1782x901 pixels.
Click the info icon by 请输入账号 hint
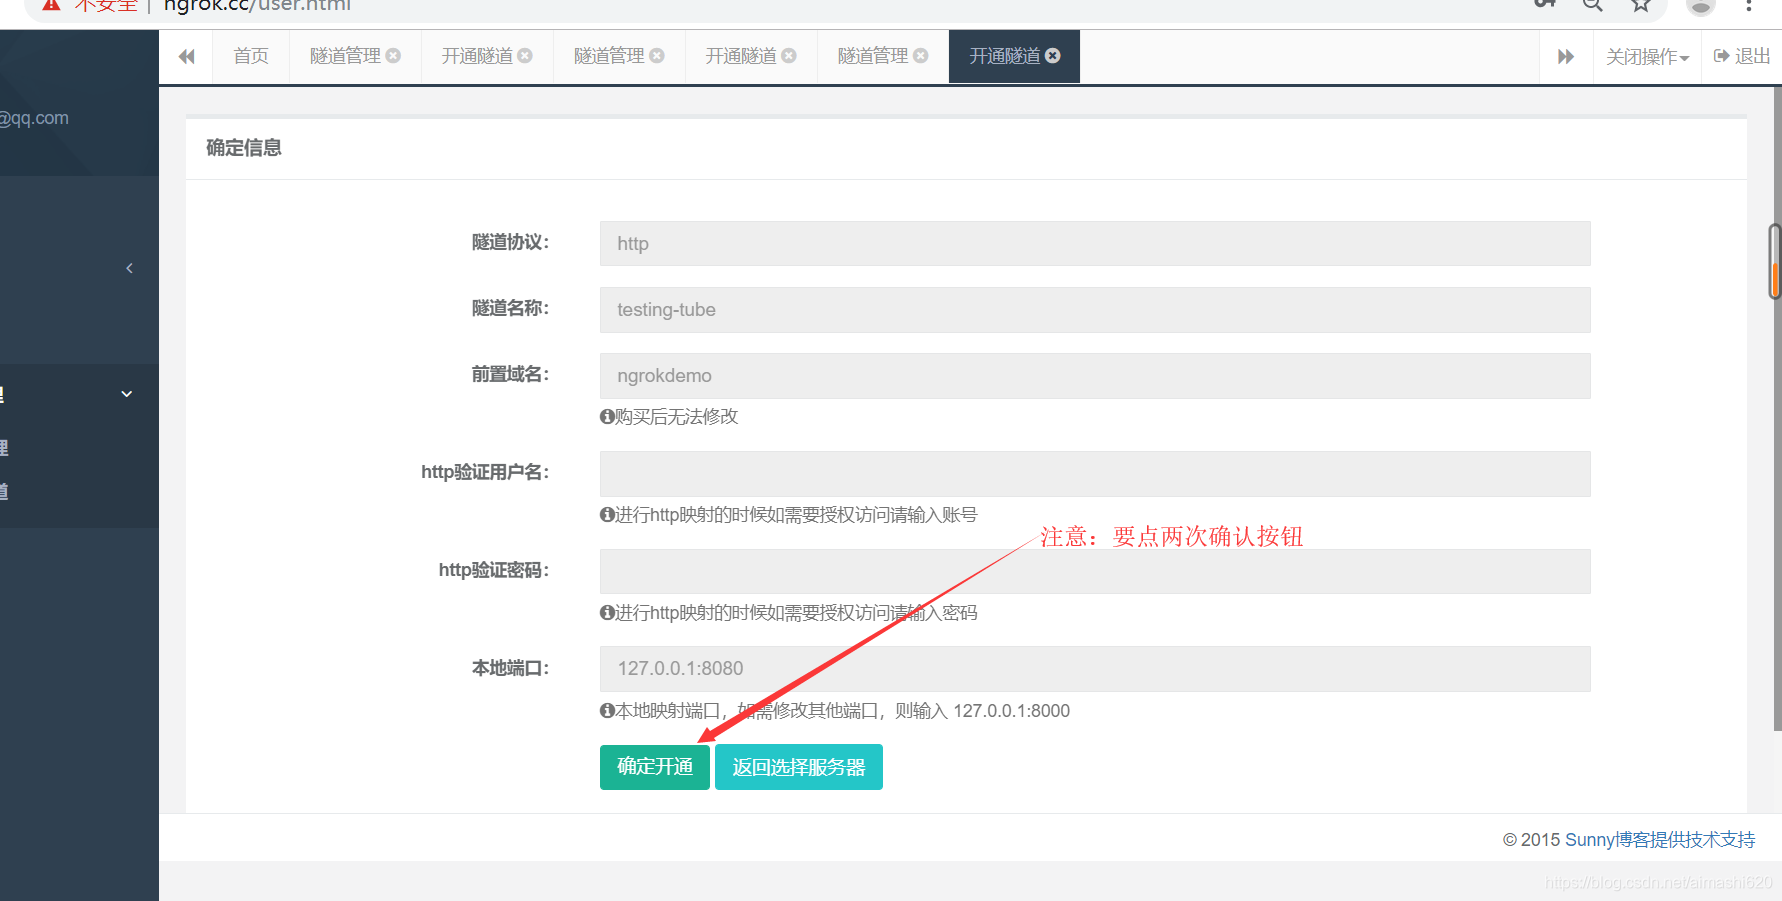[x=607, y=515]
